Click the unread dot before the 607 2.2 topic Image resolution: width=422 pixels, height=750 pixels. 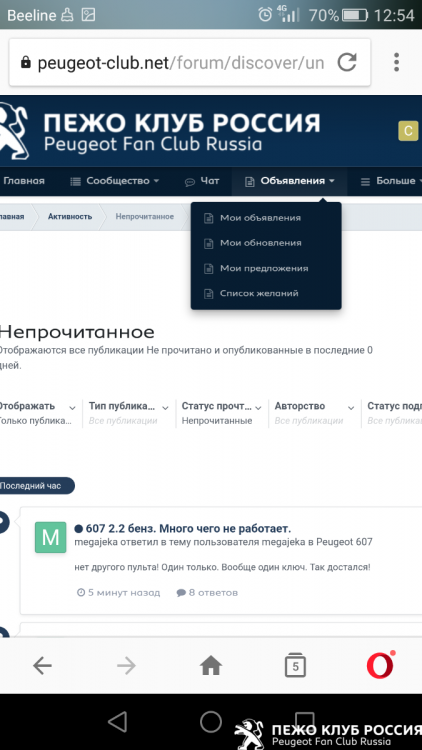[x=79, y=529]
